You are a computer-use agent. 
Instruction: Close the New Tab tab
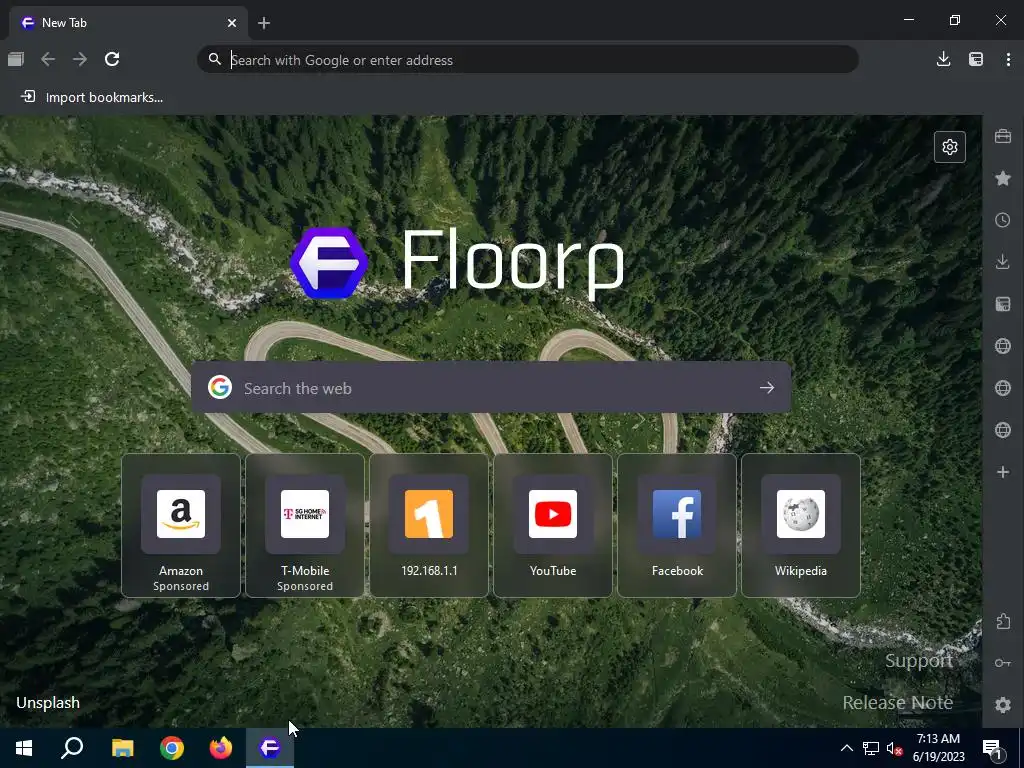pyautogui.click(x=232, y=23)
